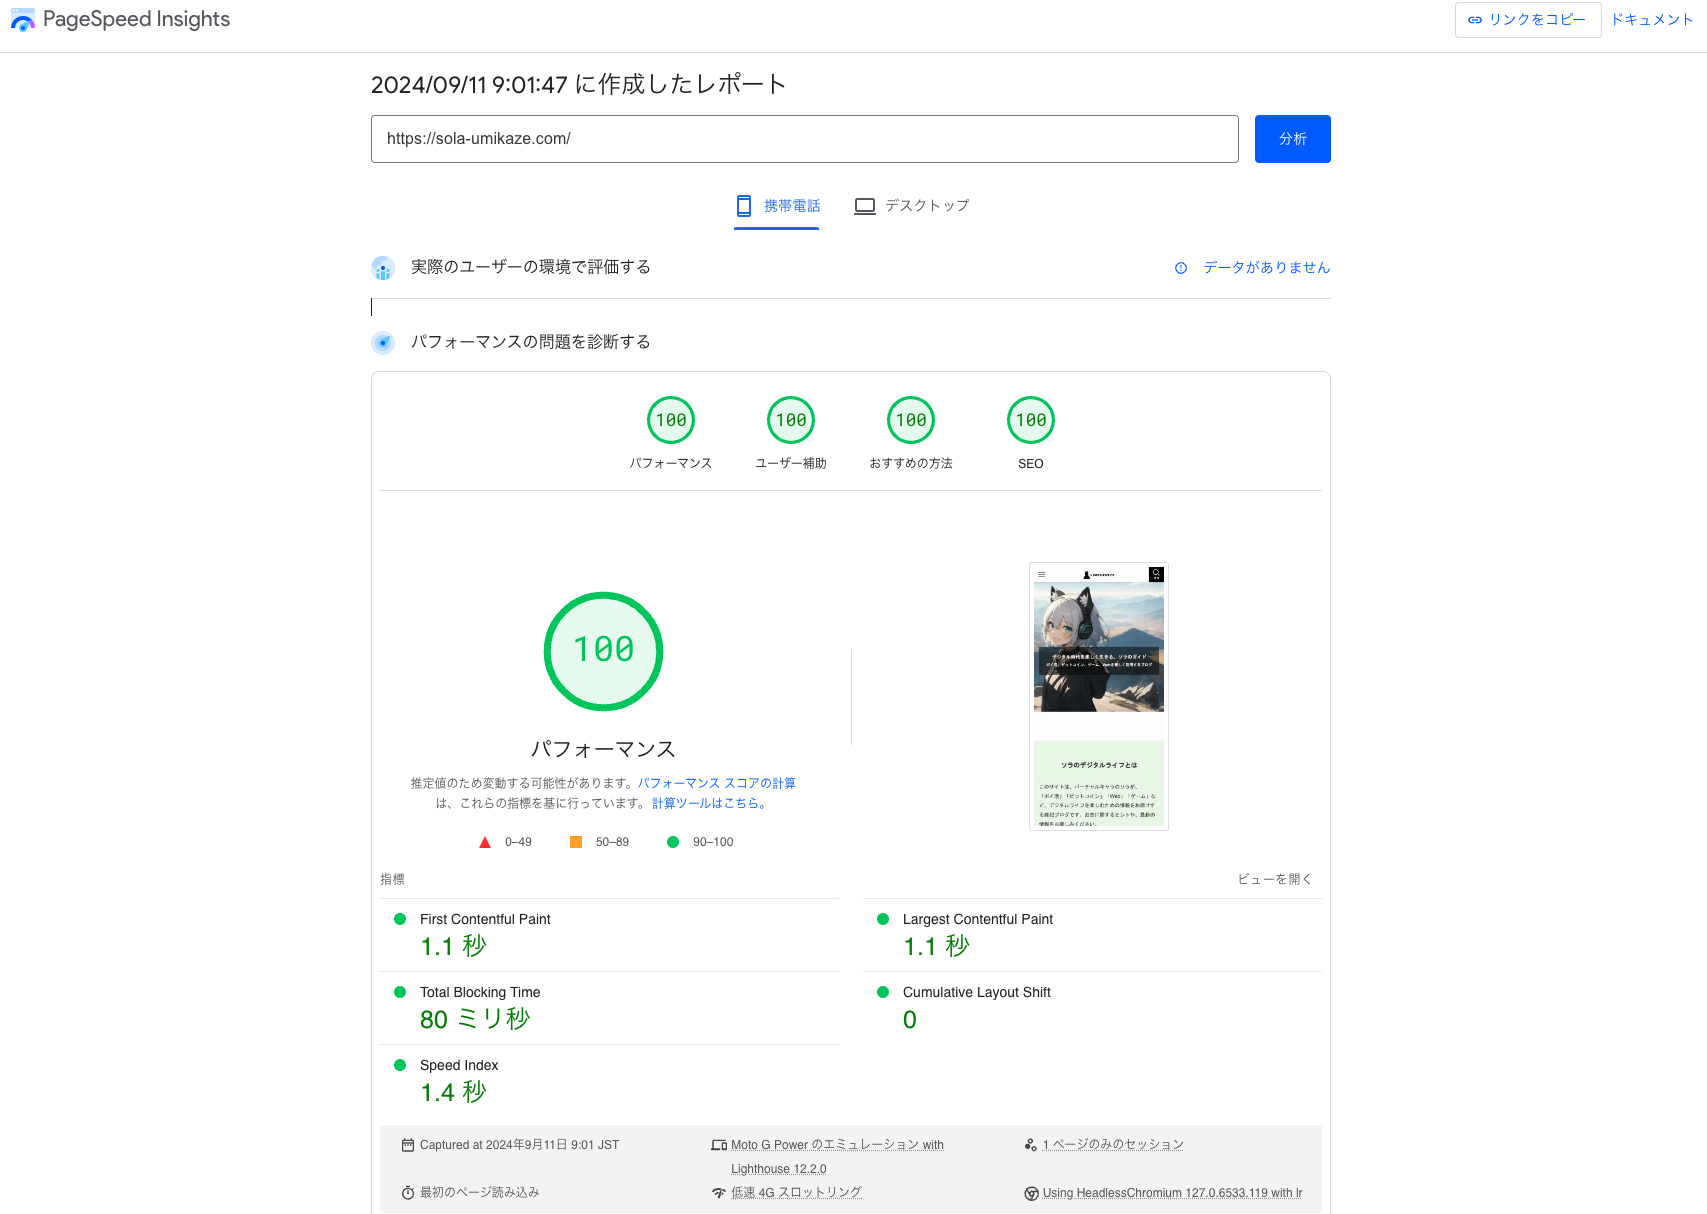Jump to ユーザー補助 score gauge
Image resolution: width=1707 pixels, height=1214 pixels.
coord(791,420)
